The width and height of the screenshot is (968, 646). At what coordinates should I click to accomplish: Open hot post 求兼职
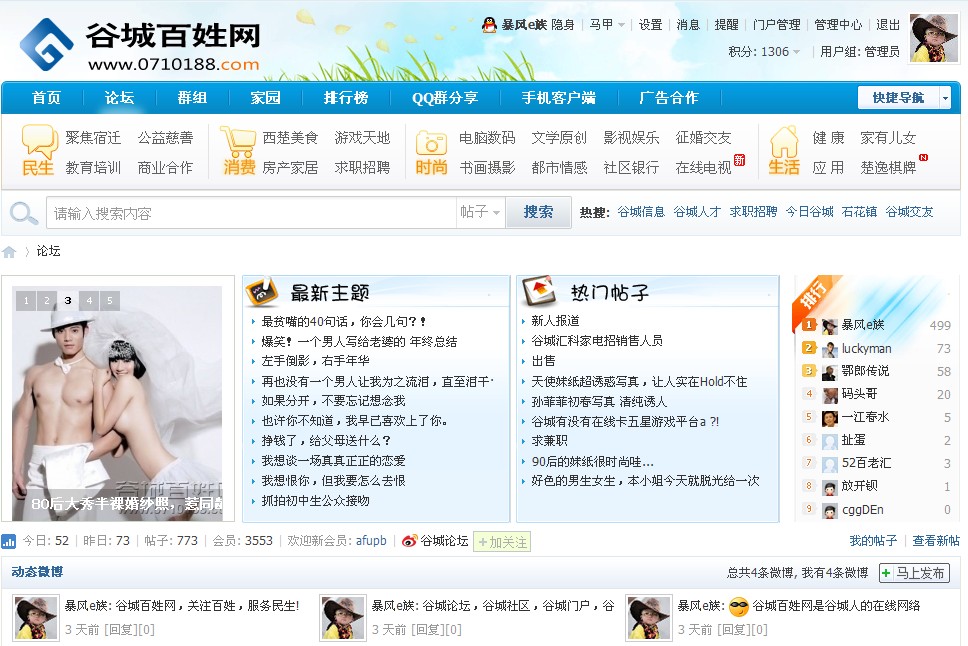(x=549, y=441)
